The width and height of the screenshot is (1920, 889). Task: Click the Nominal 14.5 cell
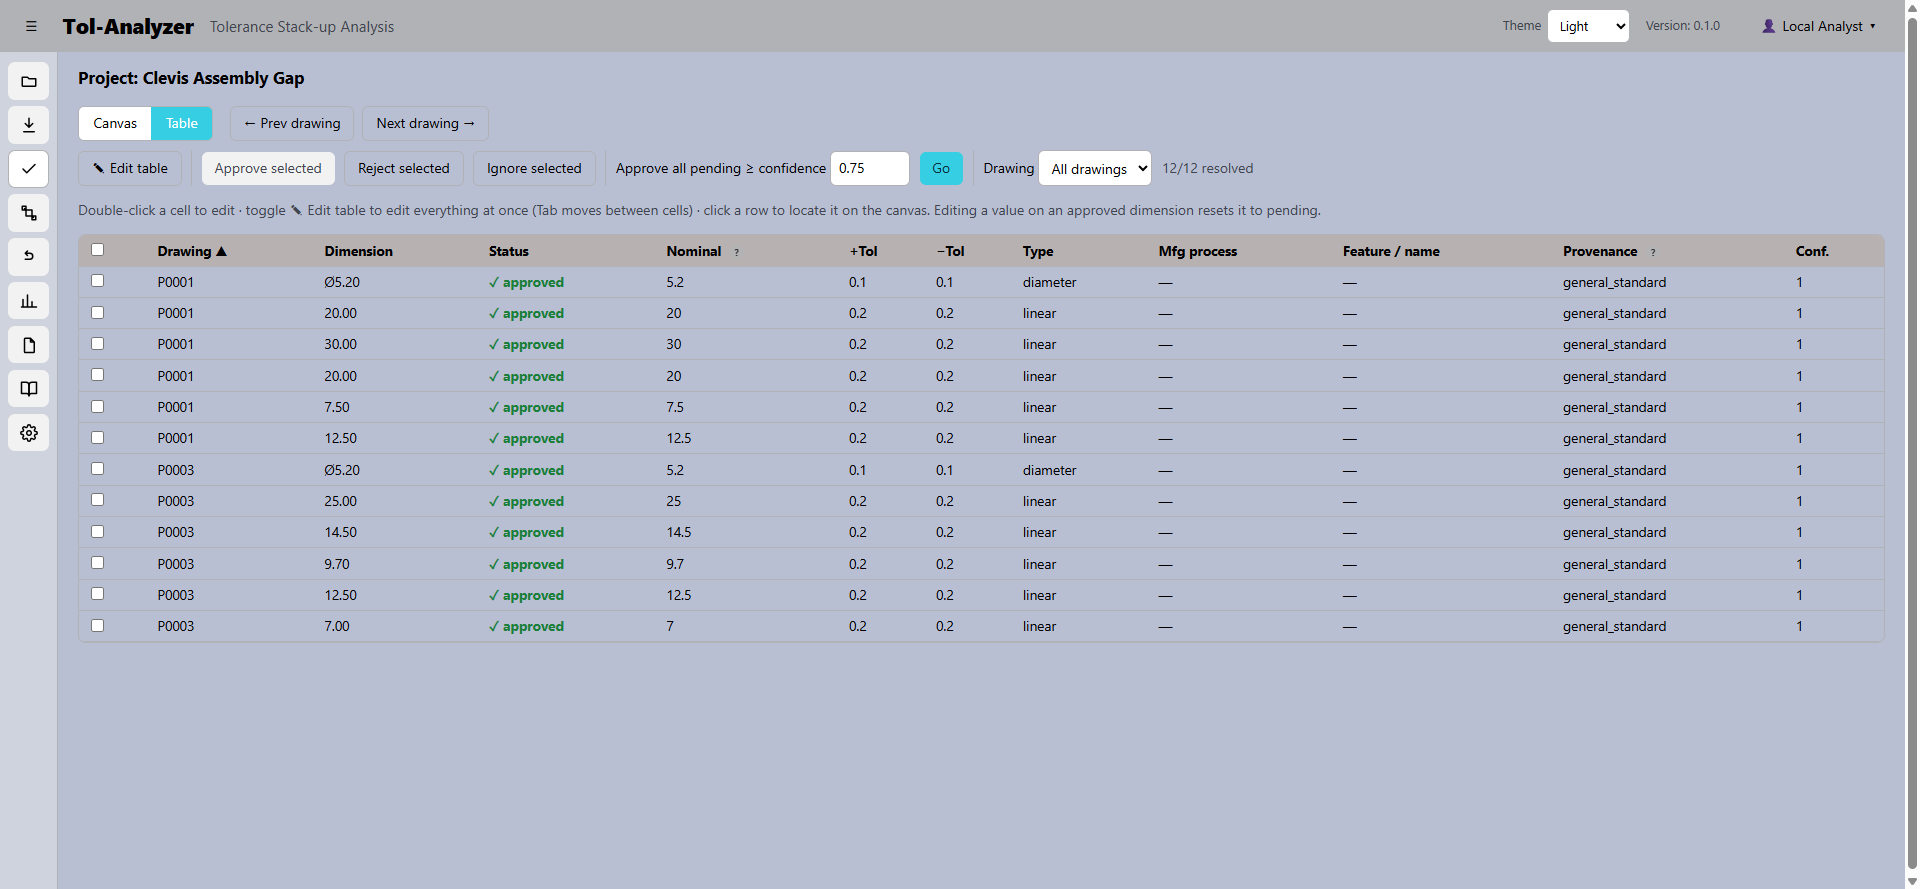point(679,532)
